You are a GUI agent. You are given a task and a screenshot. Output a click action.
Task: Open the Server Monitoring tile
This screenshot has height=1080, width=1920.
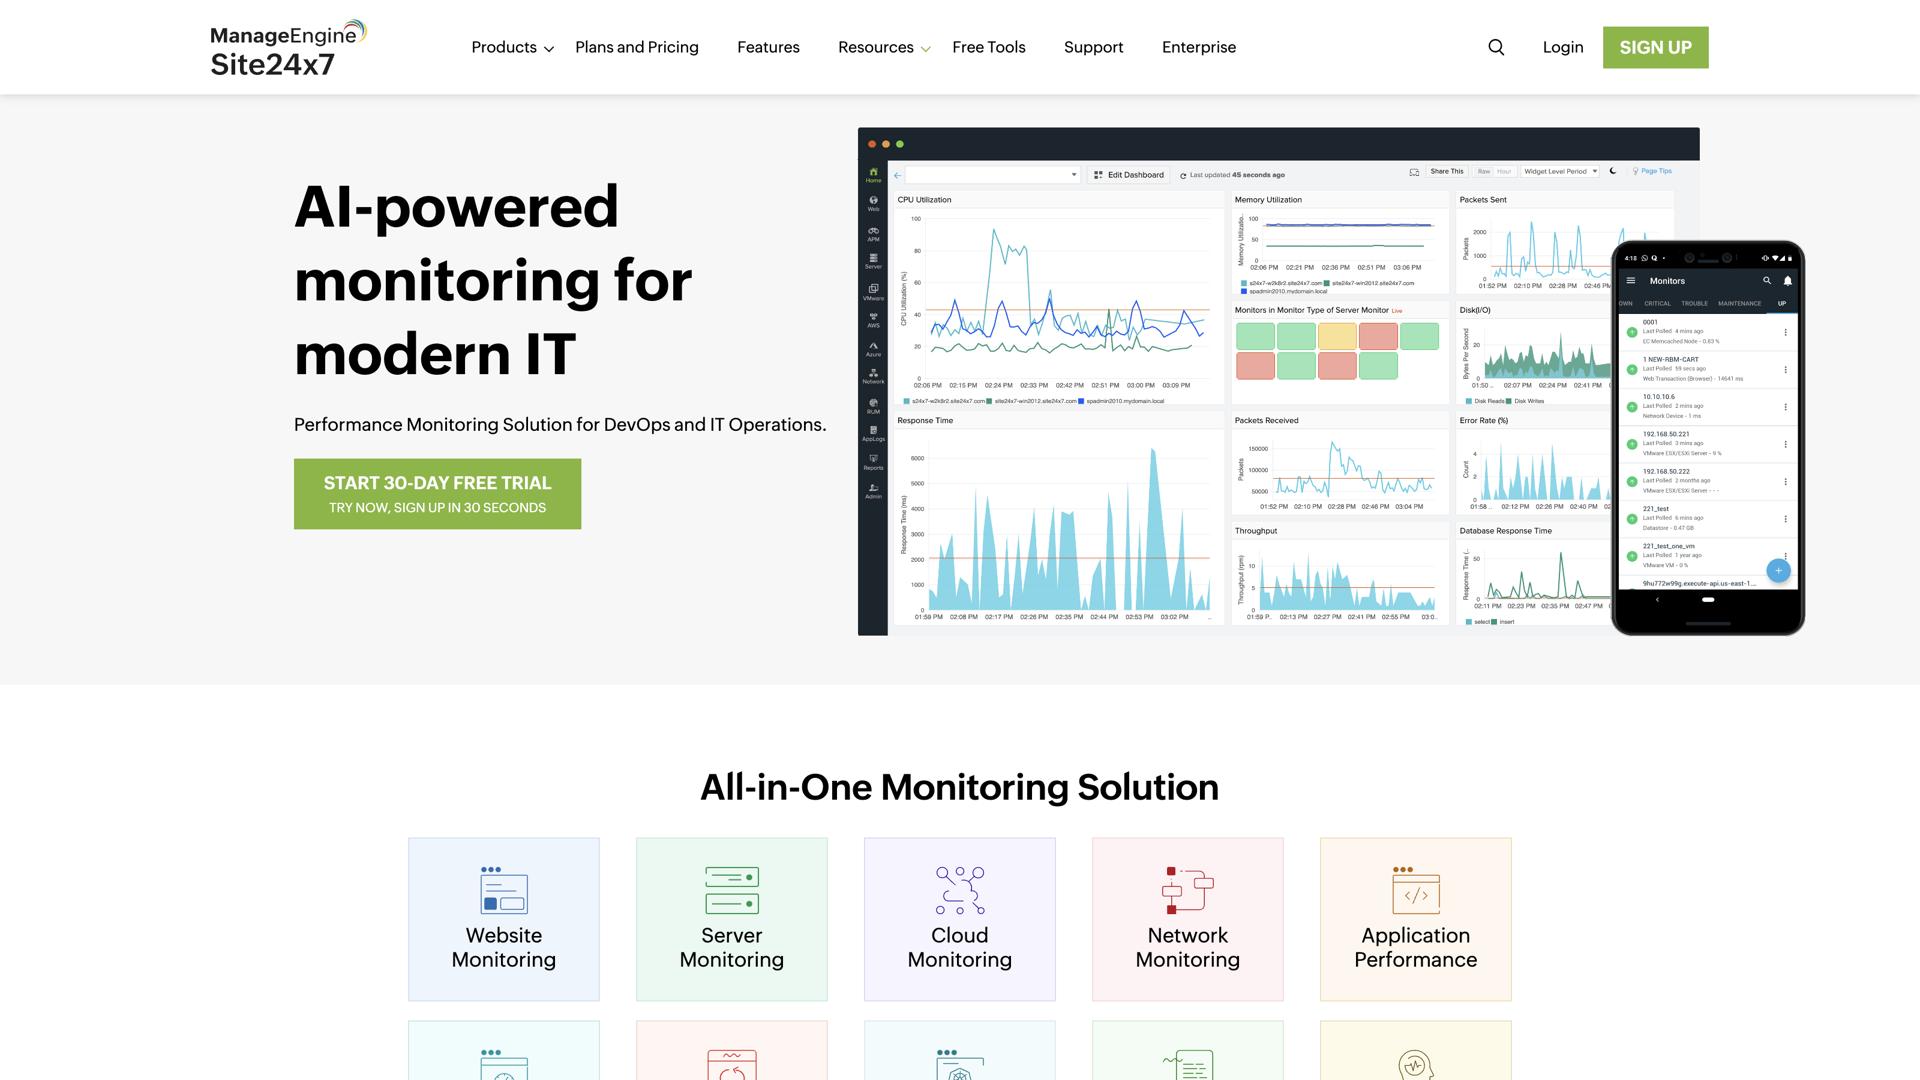(x=732, y=919)
